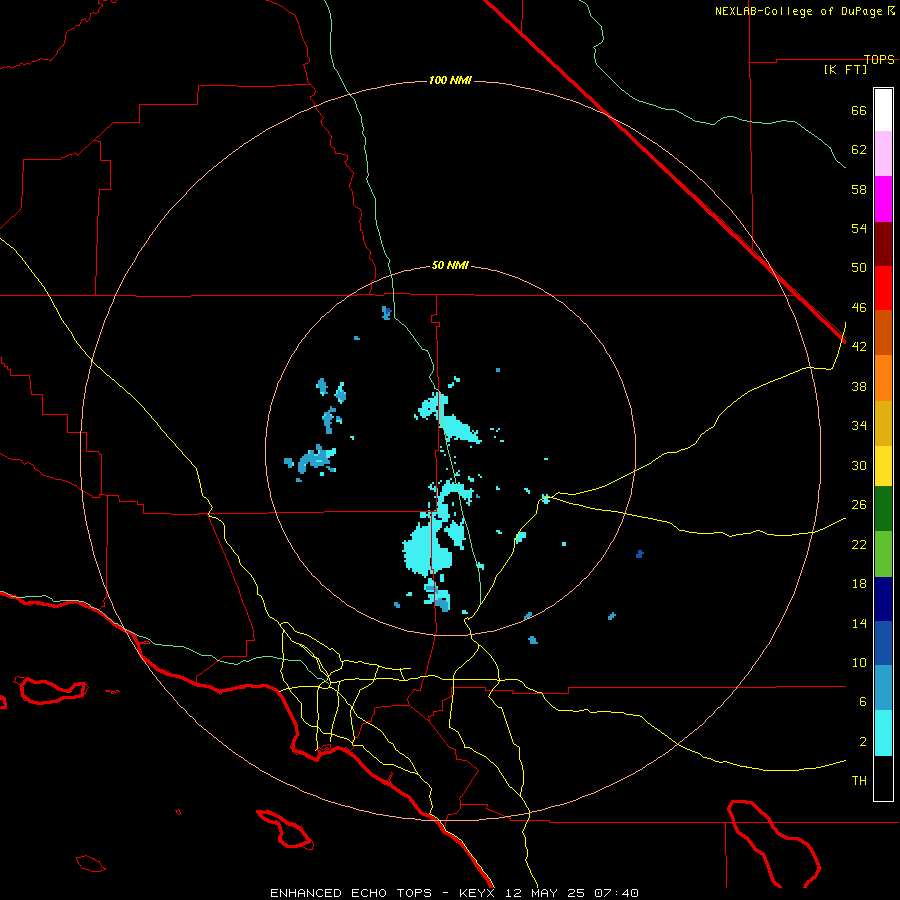This screenshot has height=900, width=900.
Task: Click the magenta swatch near 58
Action: pyautogui.click(x=883, y=199)
